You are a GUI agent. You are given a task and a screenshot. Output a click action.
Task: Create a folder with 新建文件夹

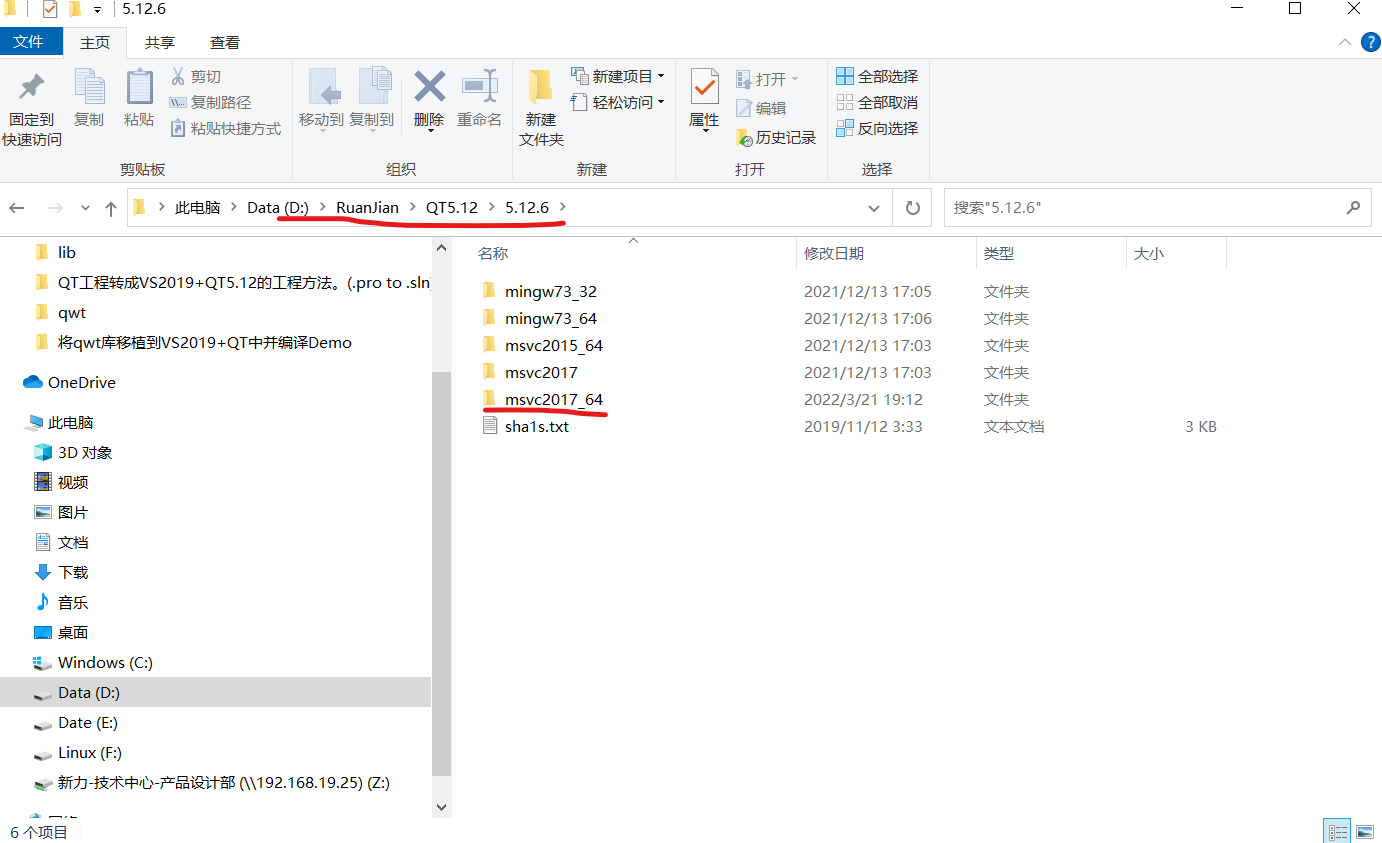(540, 103)
